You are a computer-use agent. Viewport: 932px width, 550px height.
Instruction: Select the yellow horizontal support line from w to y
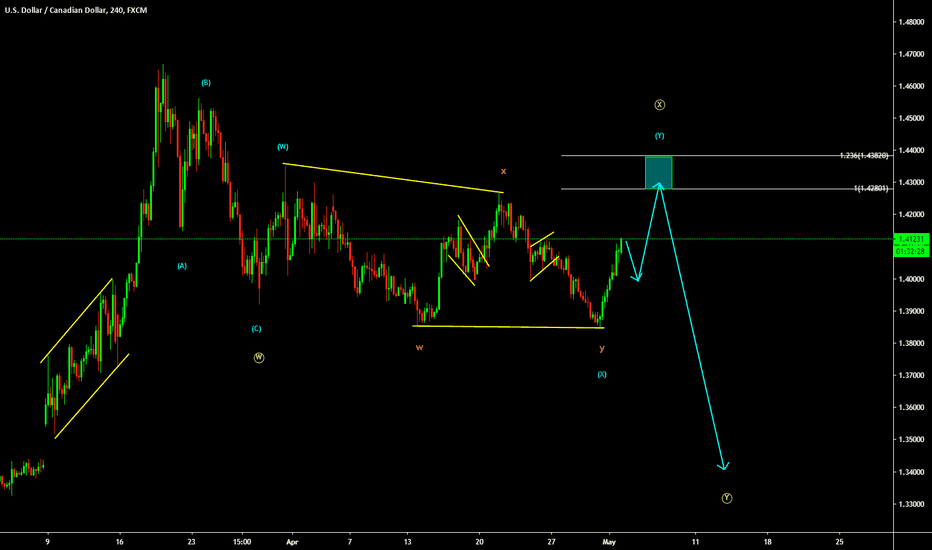coord(508,326)
